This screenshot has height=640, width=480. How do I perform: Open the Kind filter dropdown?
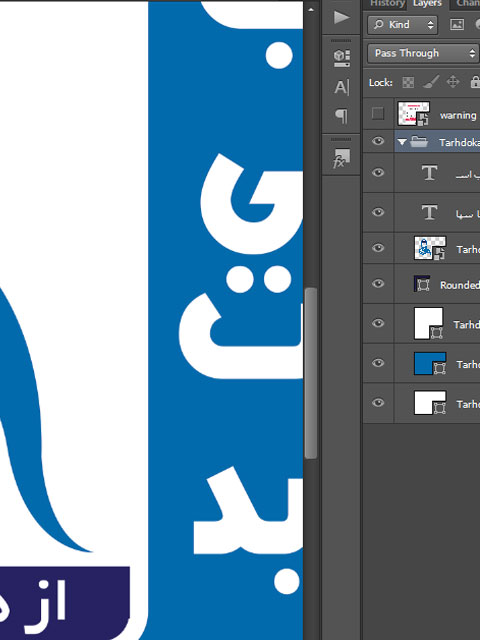point(402,25)
